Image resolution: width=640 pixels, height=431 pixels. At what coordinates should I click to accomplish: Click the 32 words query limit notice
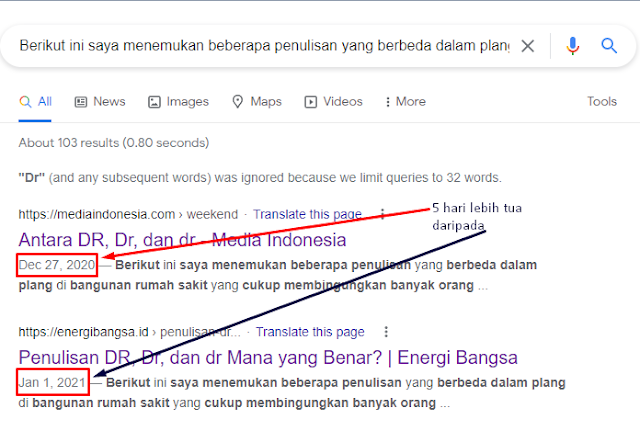tap(260, 178)
